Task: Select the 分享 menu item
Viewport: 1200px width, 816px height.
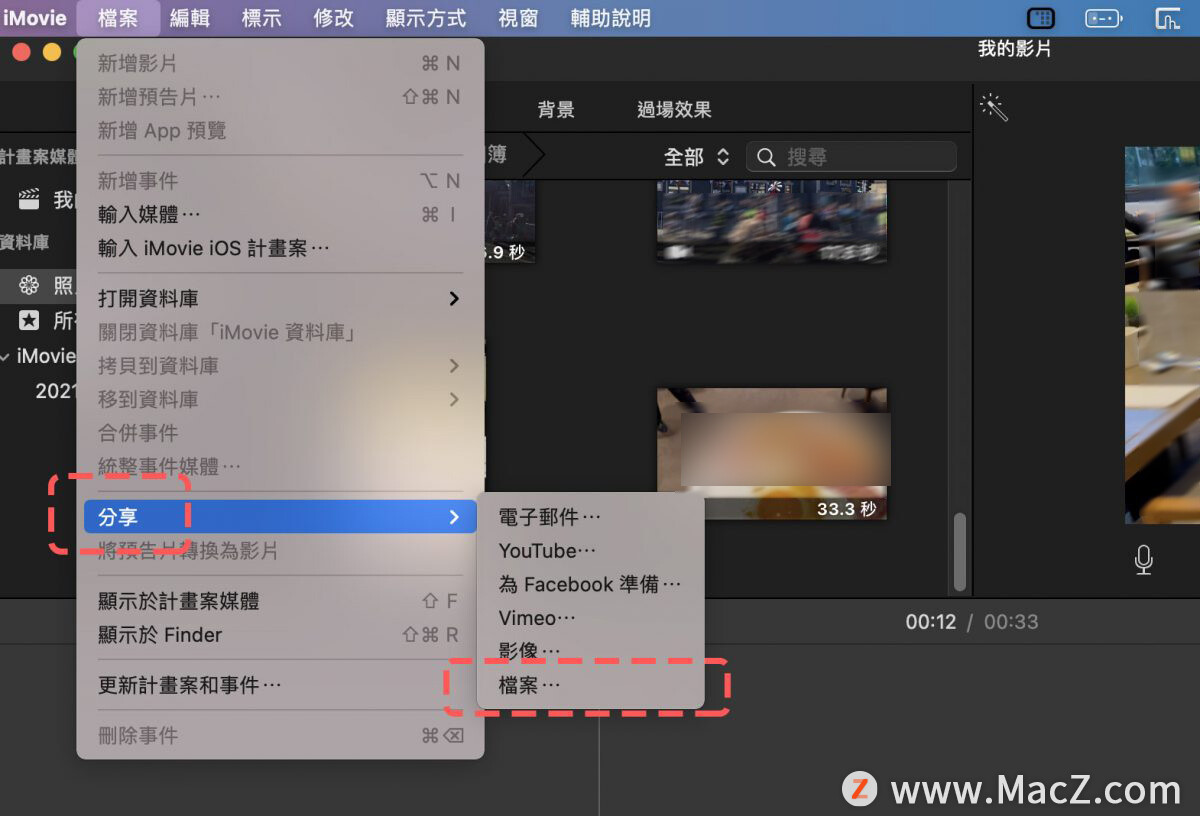Action: click(280, 517)
